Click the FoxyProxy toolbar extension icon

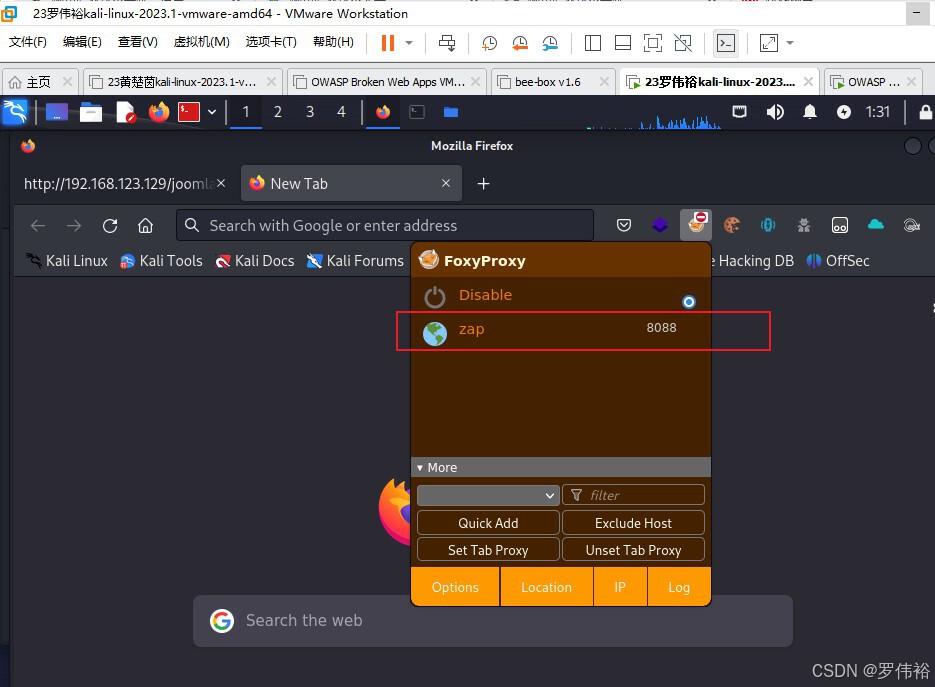pyautogui.click(x=696, y=225)
